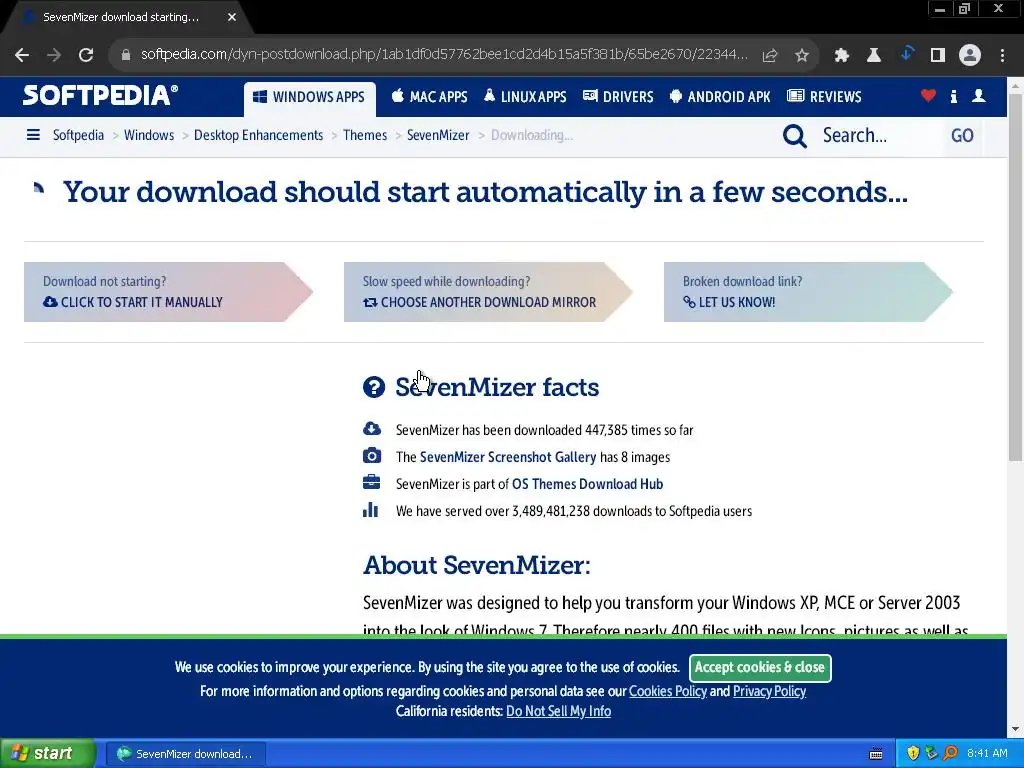
Task: Click the magnifier search icon
Action: coord(795,136)
